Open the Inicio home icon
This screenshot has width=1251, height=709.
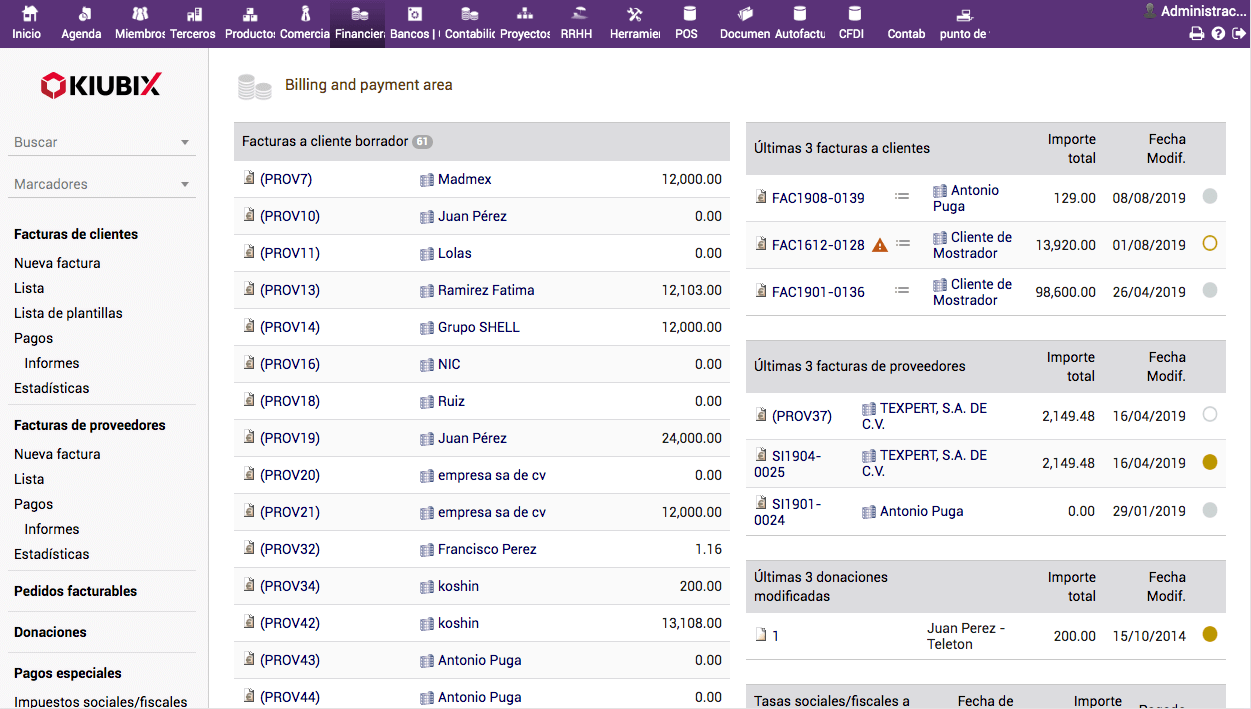(27, 23)
